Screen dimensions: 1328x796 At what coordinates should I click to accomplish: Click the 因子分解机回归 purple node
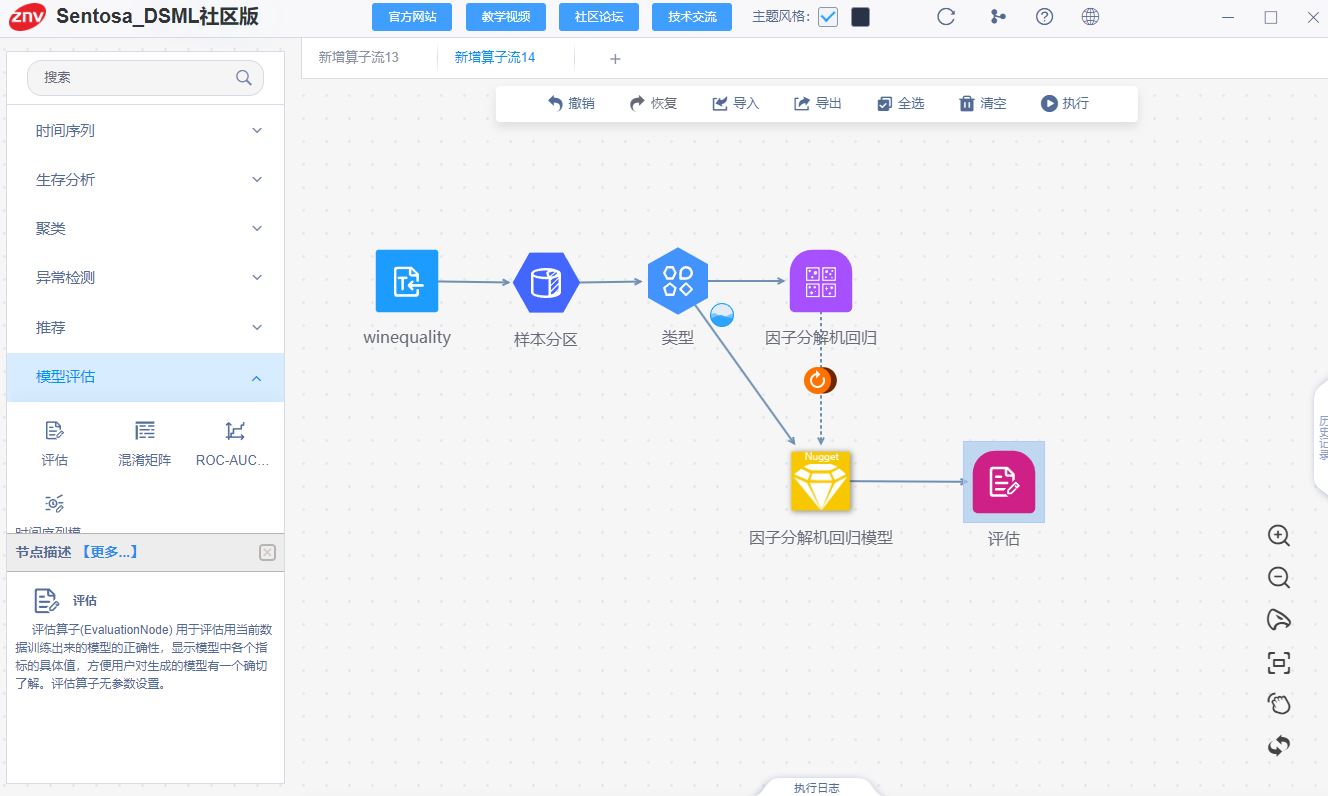[x=821, y=281]
